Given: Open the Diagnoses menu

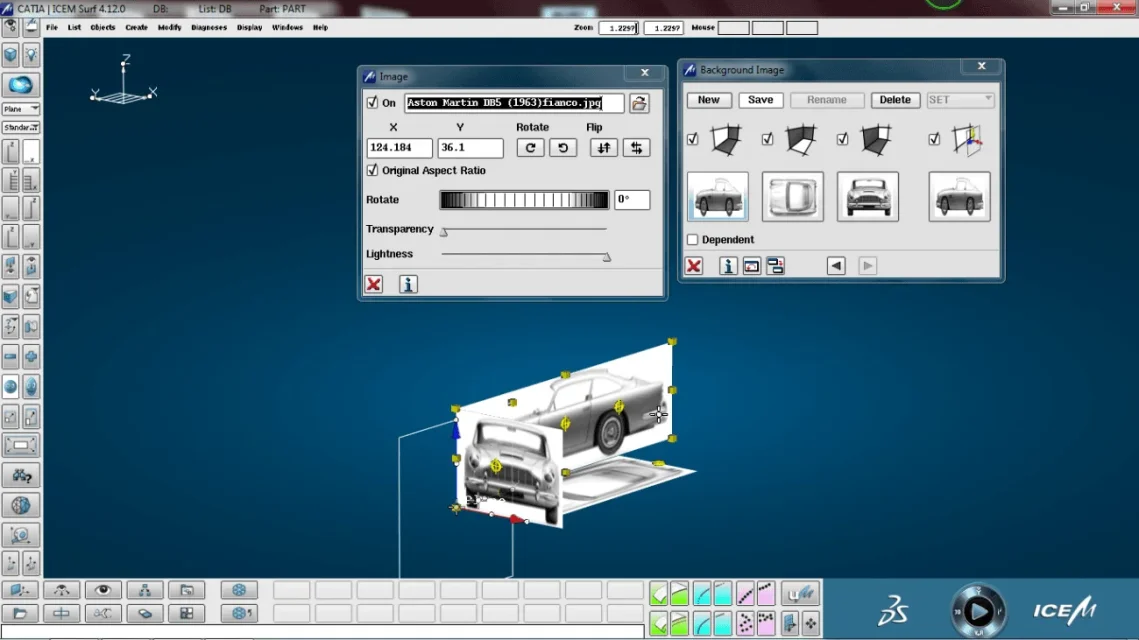Looking at the screenshot, I should (209, 28).
